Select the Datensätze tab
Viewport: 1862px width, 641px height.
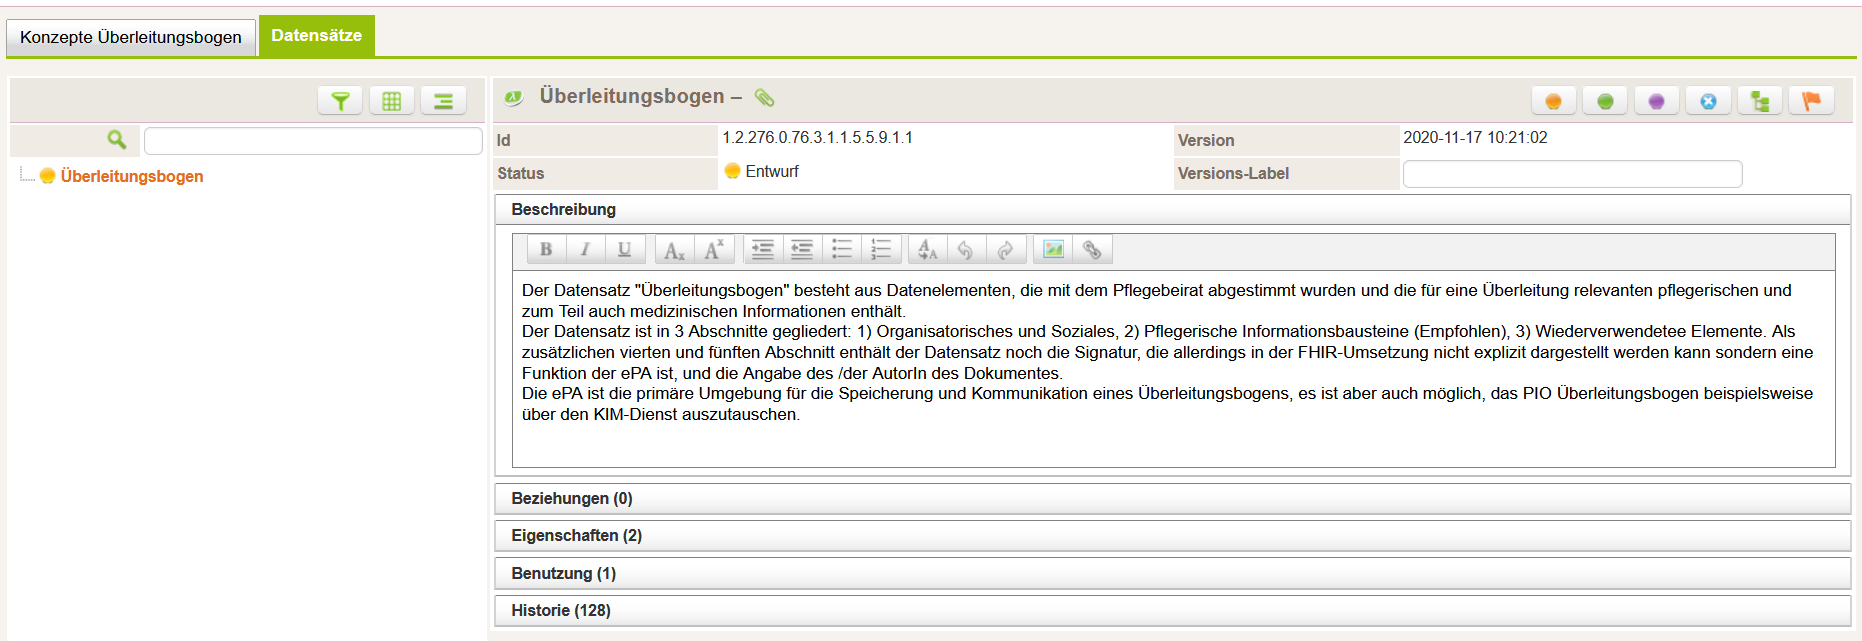(x=316, y=35)
